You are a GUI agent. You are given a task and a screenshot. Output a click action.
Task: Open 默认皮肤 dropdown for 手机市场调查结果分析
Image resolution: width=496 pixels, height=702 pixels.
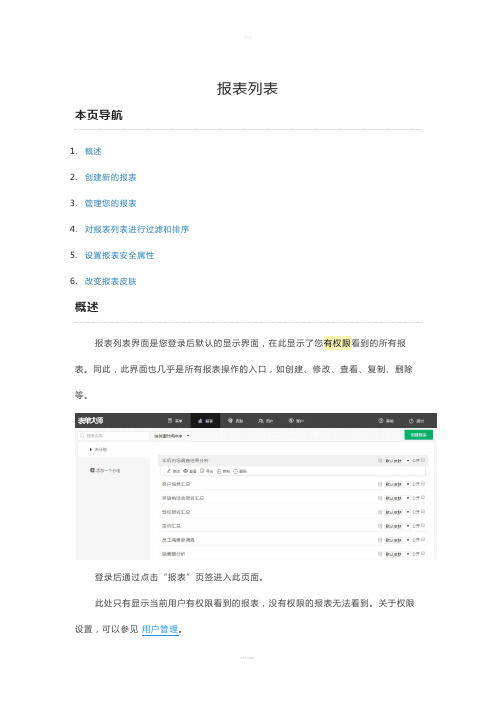[397, 460]
